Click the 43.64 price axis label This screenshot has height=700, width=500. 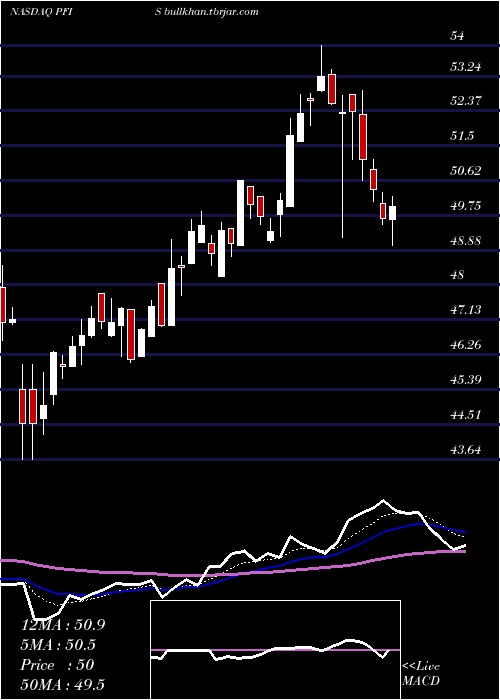(466, 450)
